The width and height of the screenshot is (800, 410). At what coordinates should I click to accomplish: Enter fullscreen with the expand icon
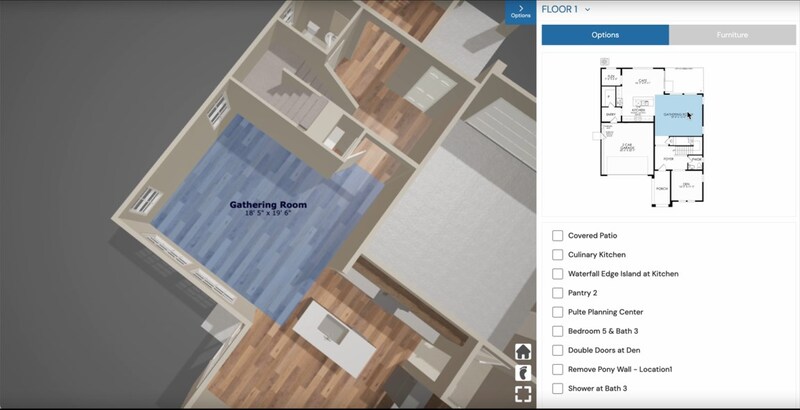(x=523, y=393)
